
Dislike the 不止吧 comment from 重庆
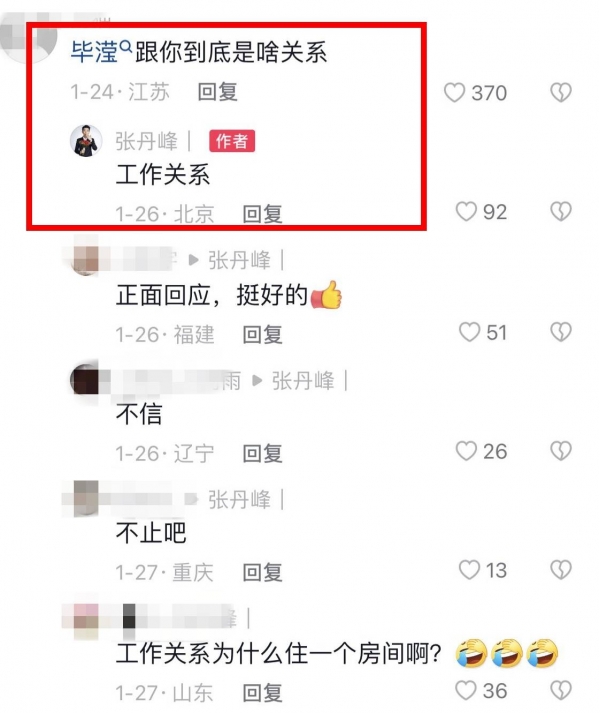pos(561,570)
